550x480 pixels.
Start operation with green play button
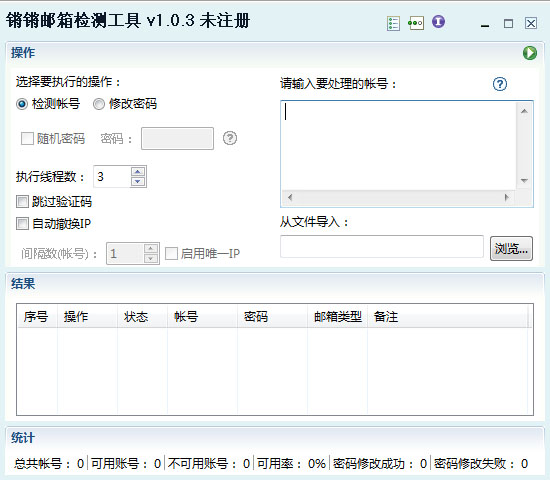(x=530, y=53)
